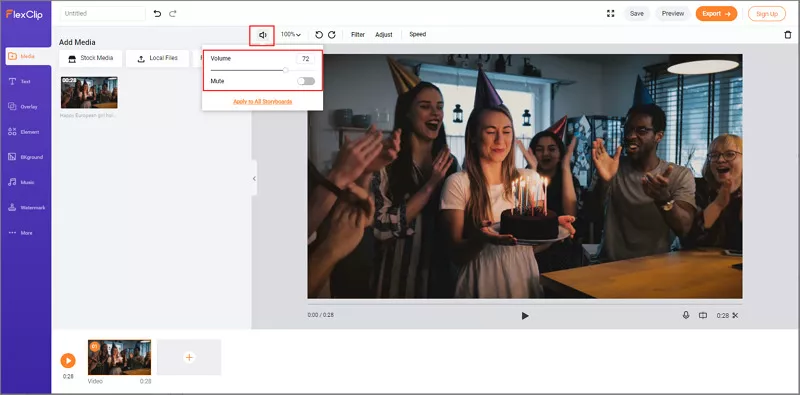Click the volume value field showing 72
The width and height of the screenshot is (800, 395).
[x=306, y=59]
